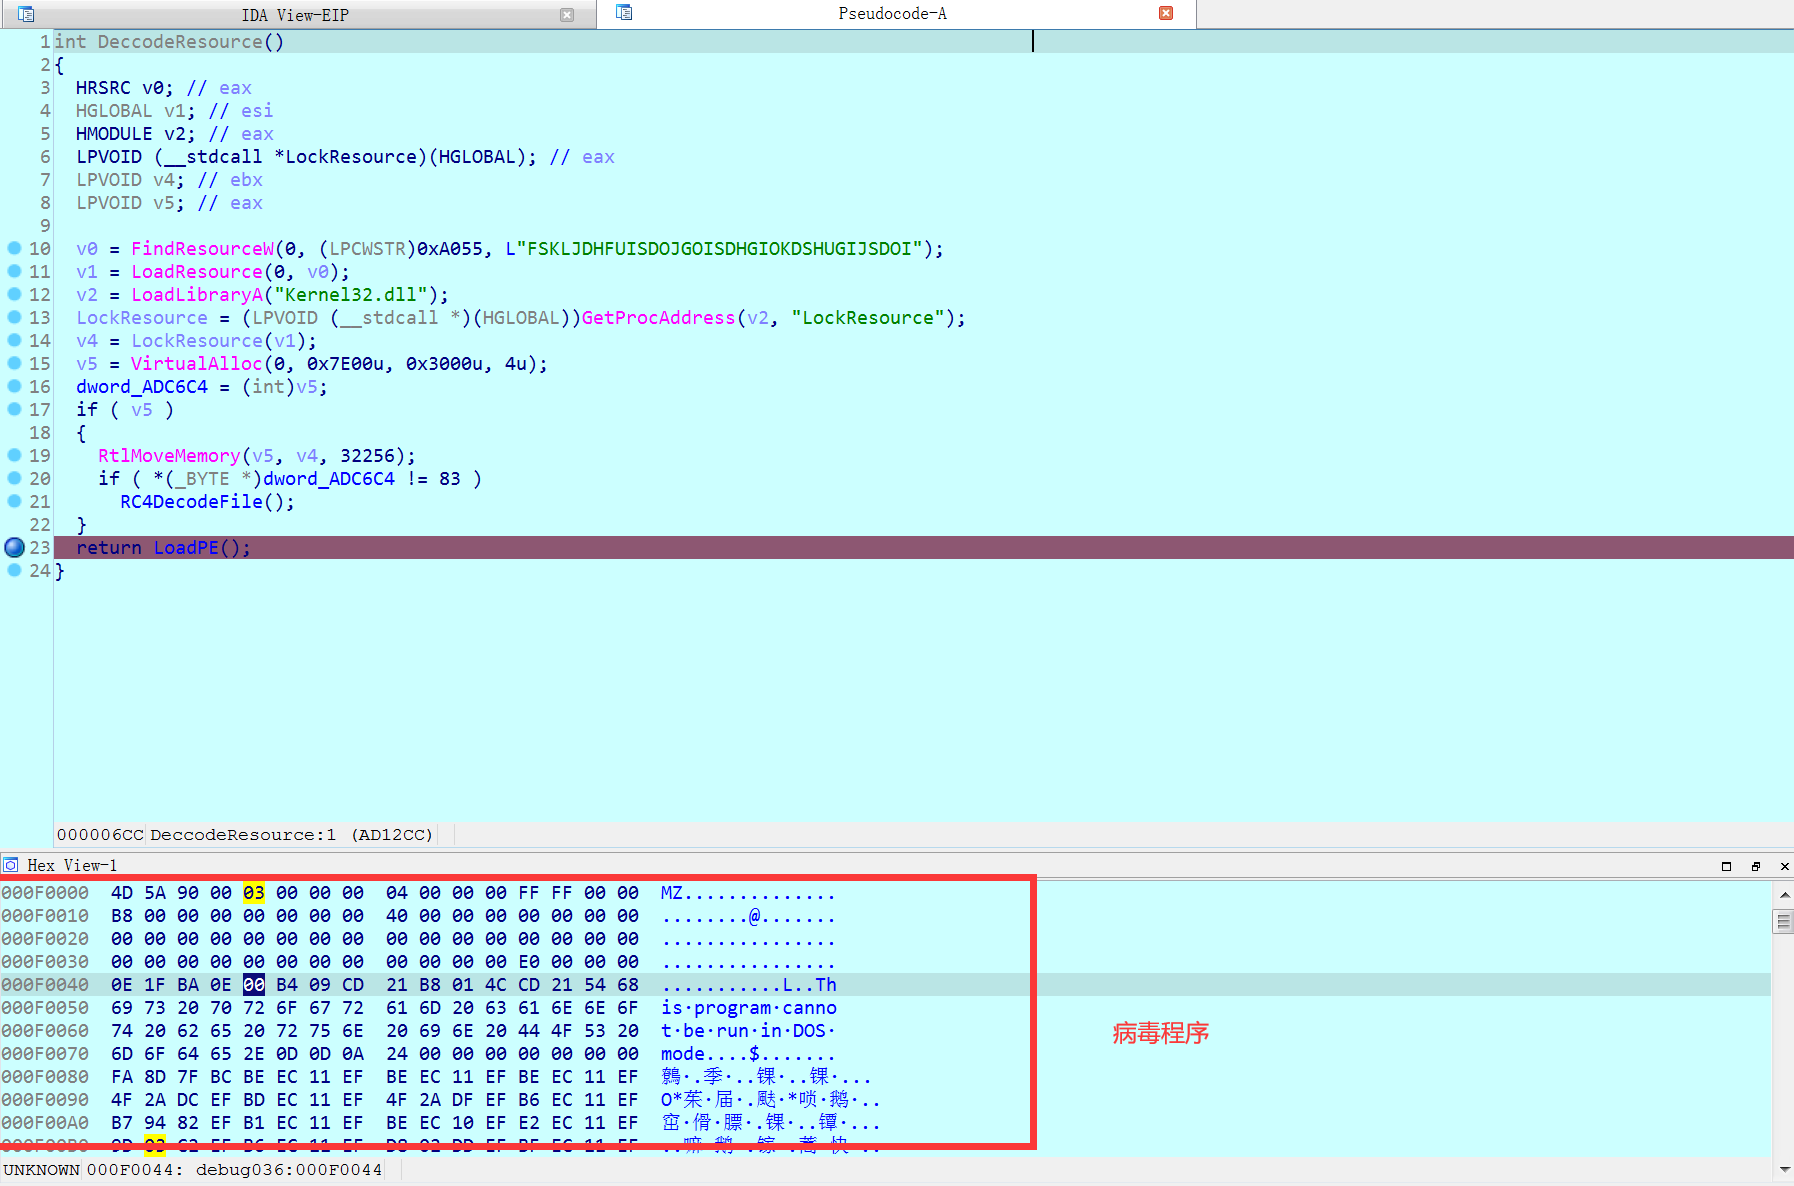Toggle breakpoint dot on line 19
This screenshot has height=1186, width=1794.
coord(14,455)
